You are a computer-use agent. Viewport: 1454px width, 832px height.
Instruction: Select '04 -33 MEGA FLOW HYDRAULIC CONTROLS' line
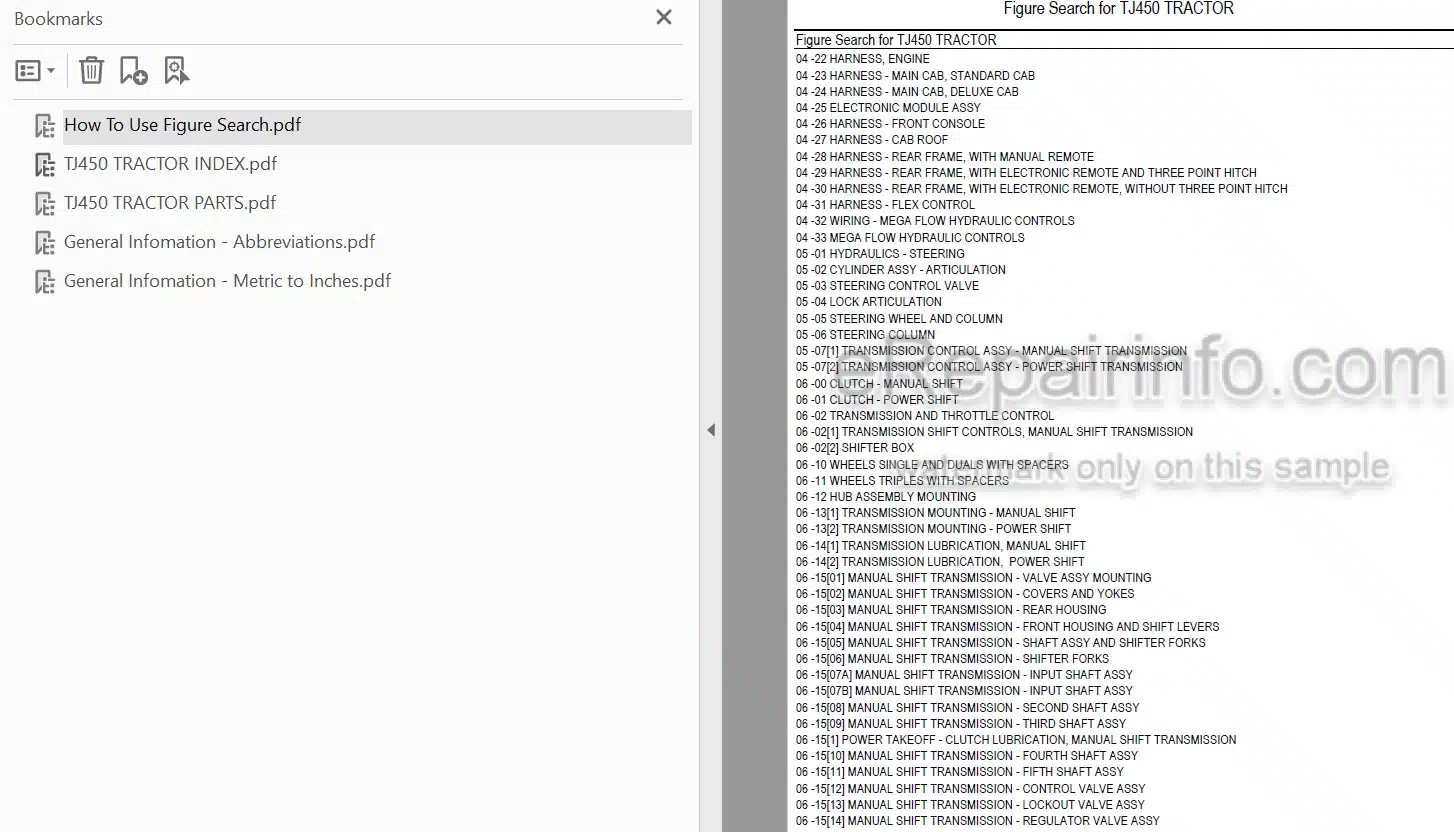[910, 237]
